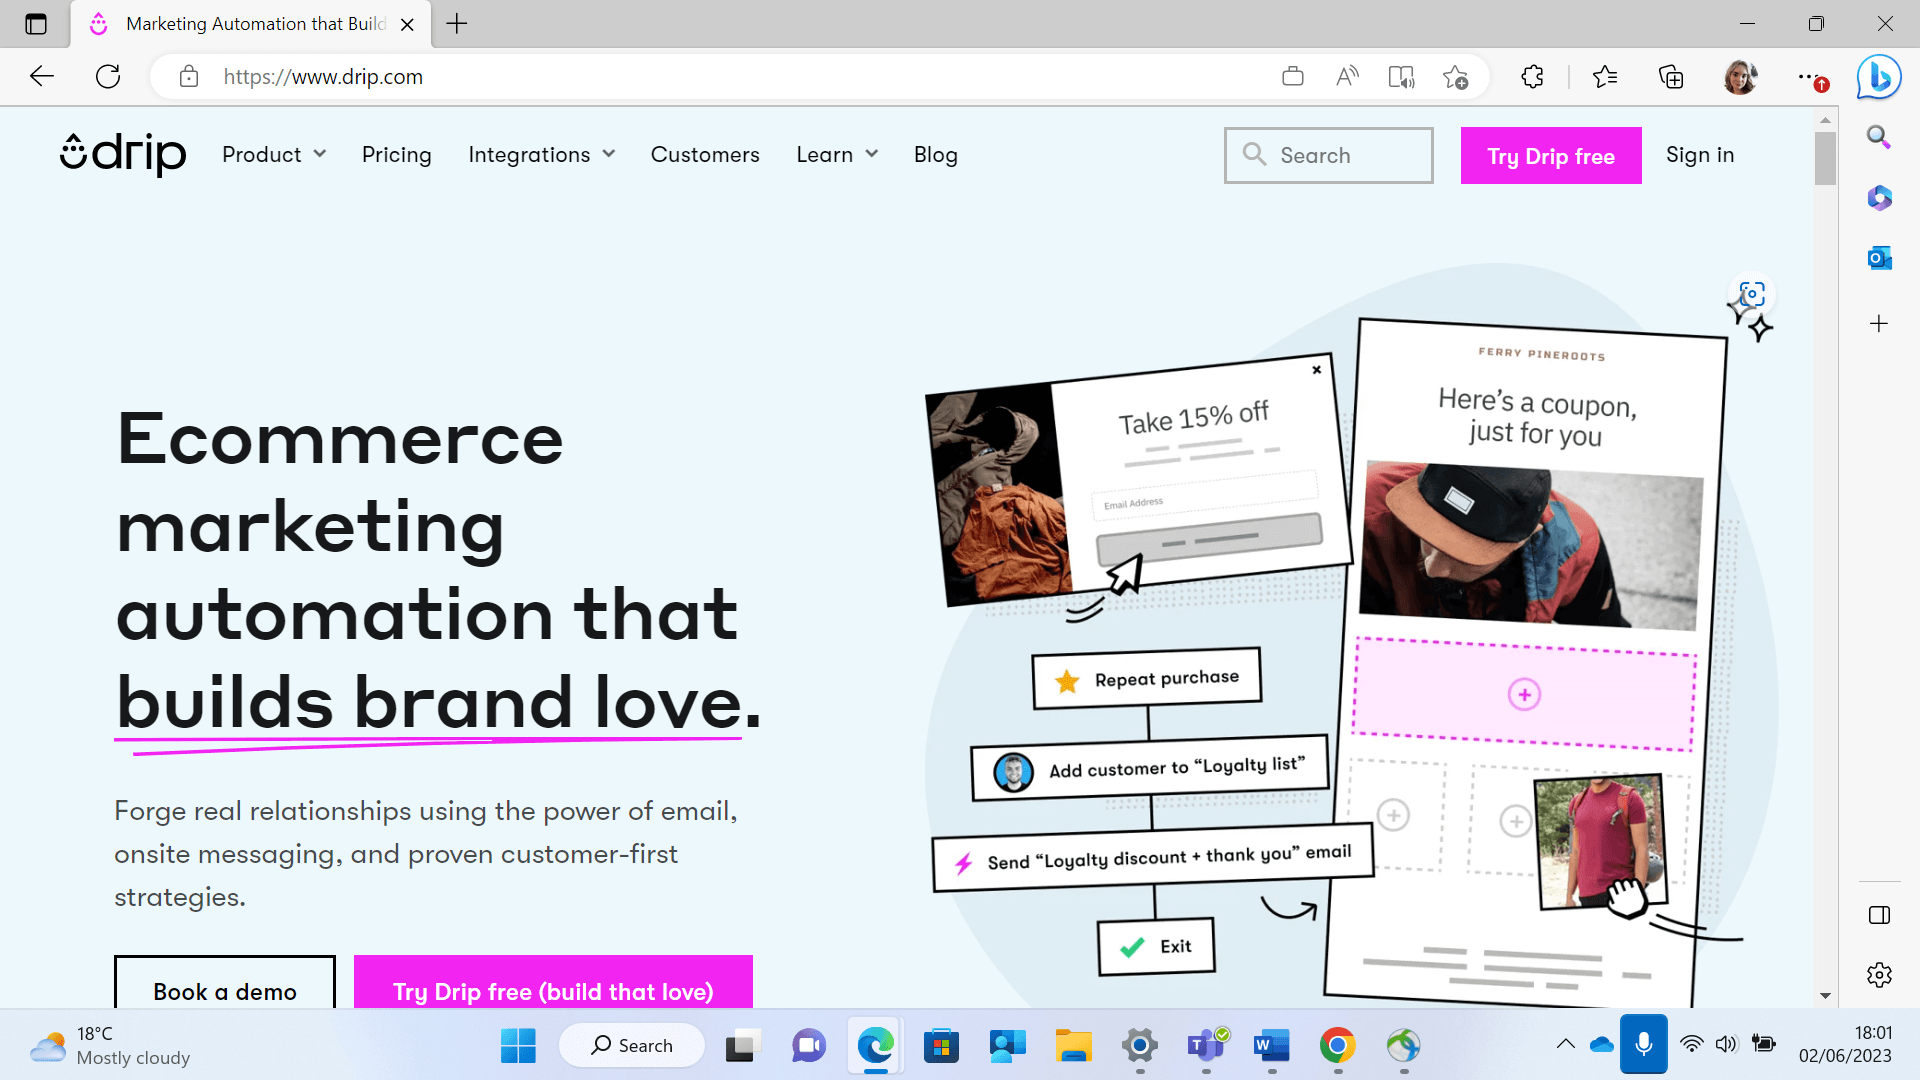Viewport: 1920px width, 1080px height.
Task: Close the Marketing Automation tab
Action: [x=407, y=25]
